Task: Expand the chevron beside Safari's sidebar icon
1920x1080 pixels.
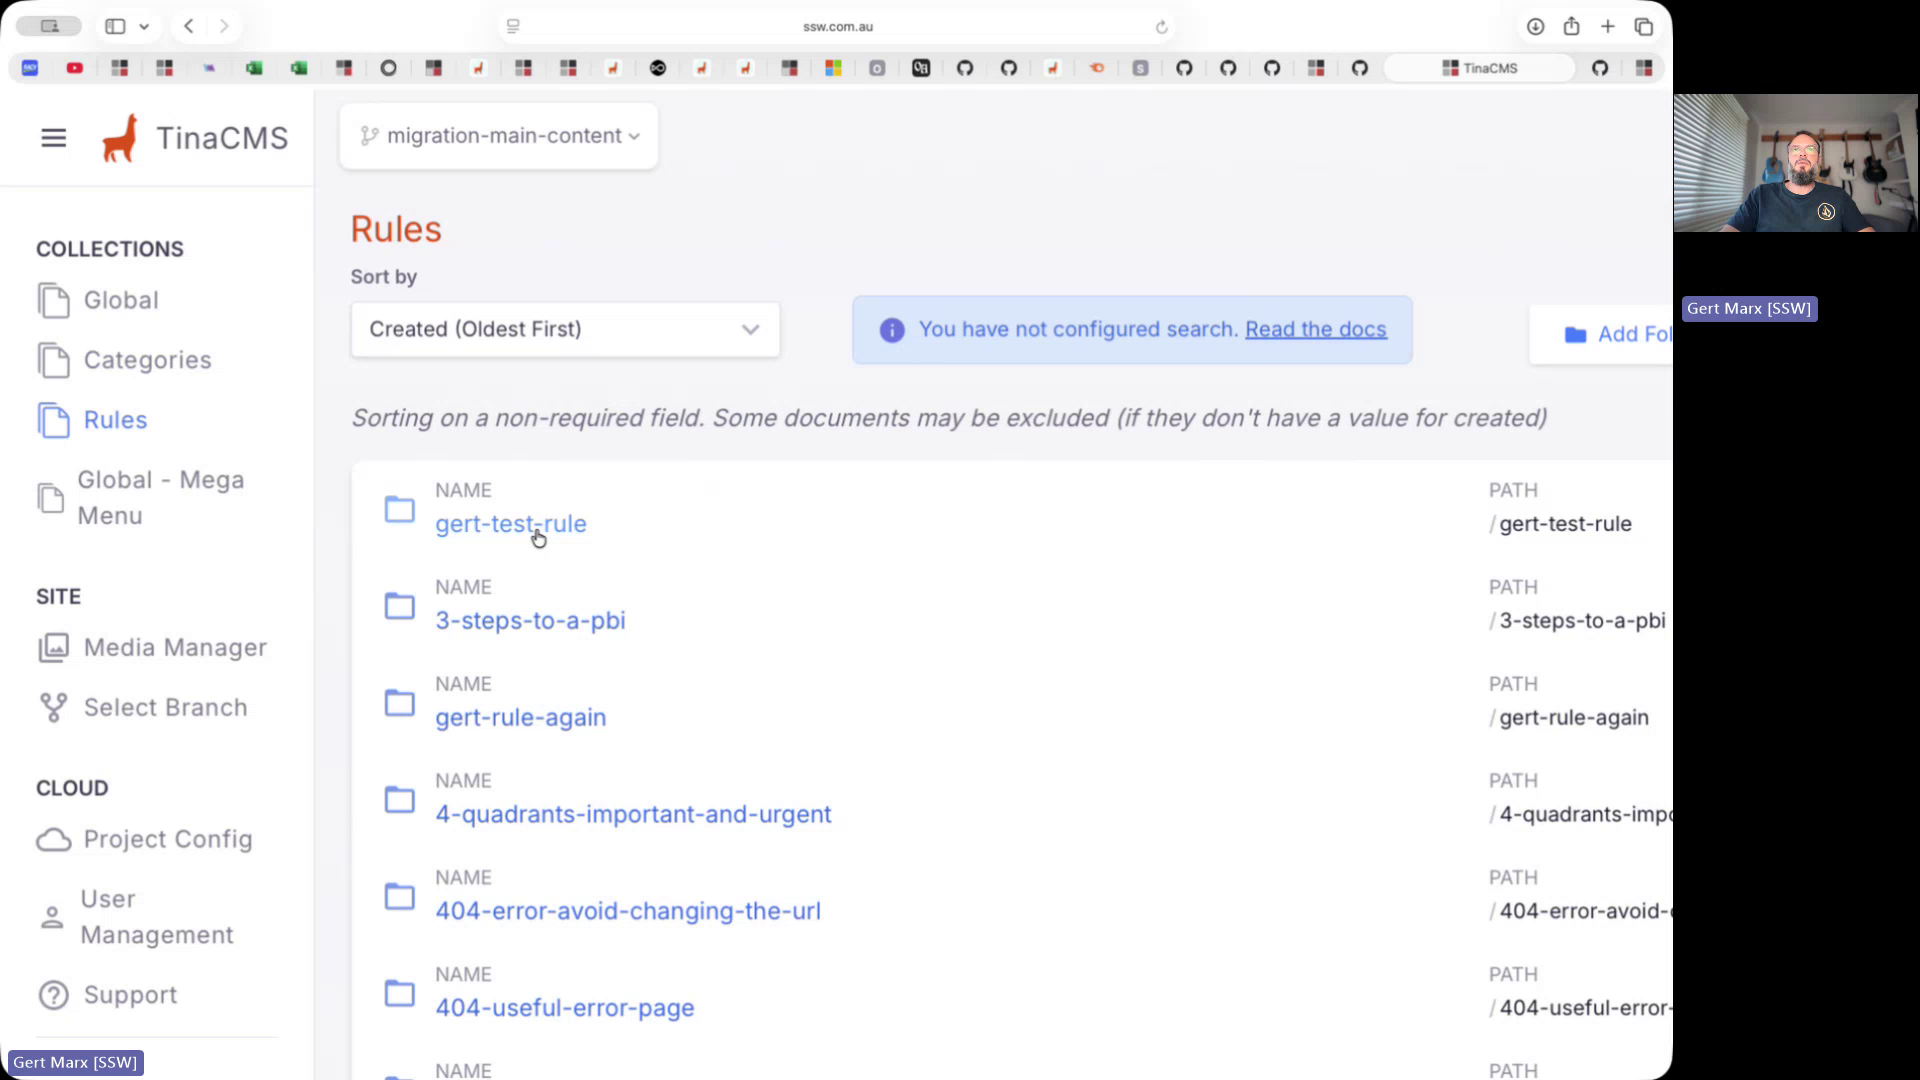Action: pyautogui.click(x=144, y=27)
